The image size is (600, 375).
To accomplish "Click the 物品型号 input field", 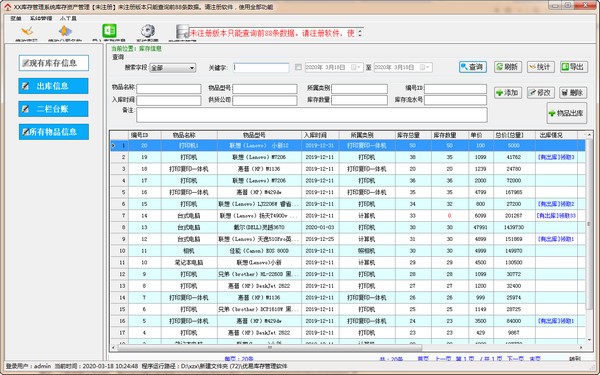I will pyautogui.click(x=264, y=89).
